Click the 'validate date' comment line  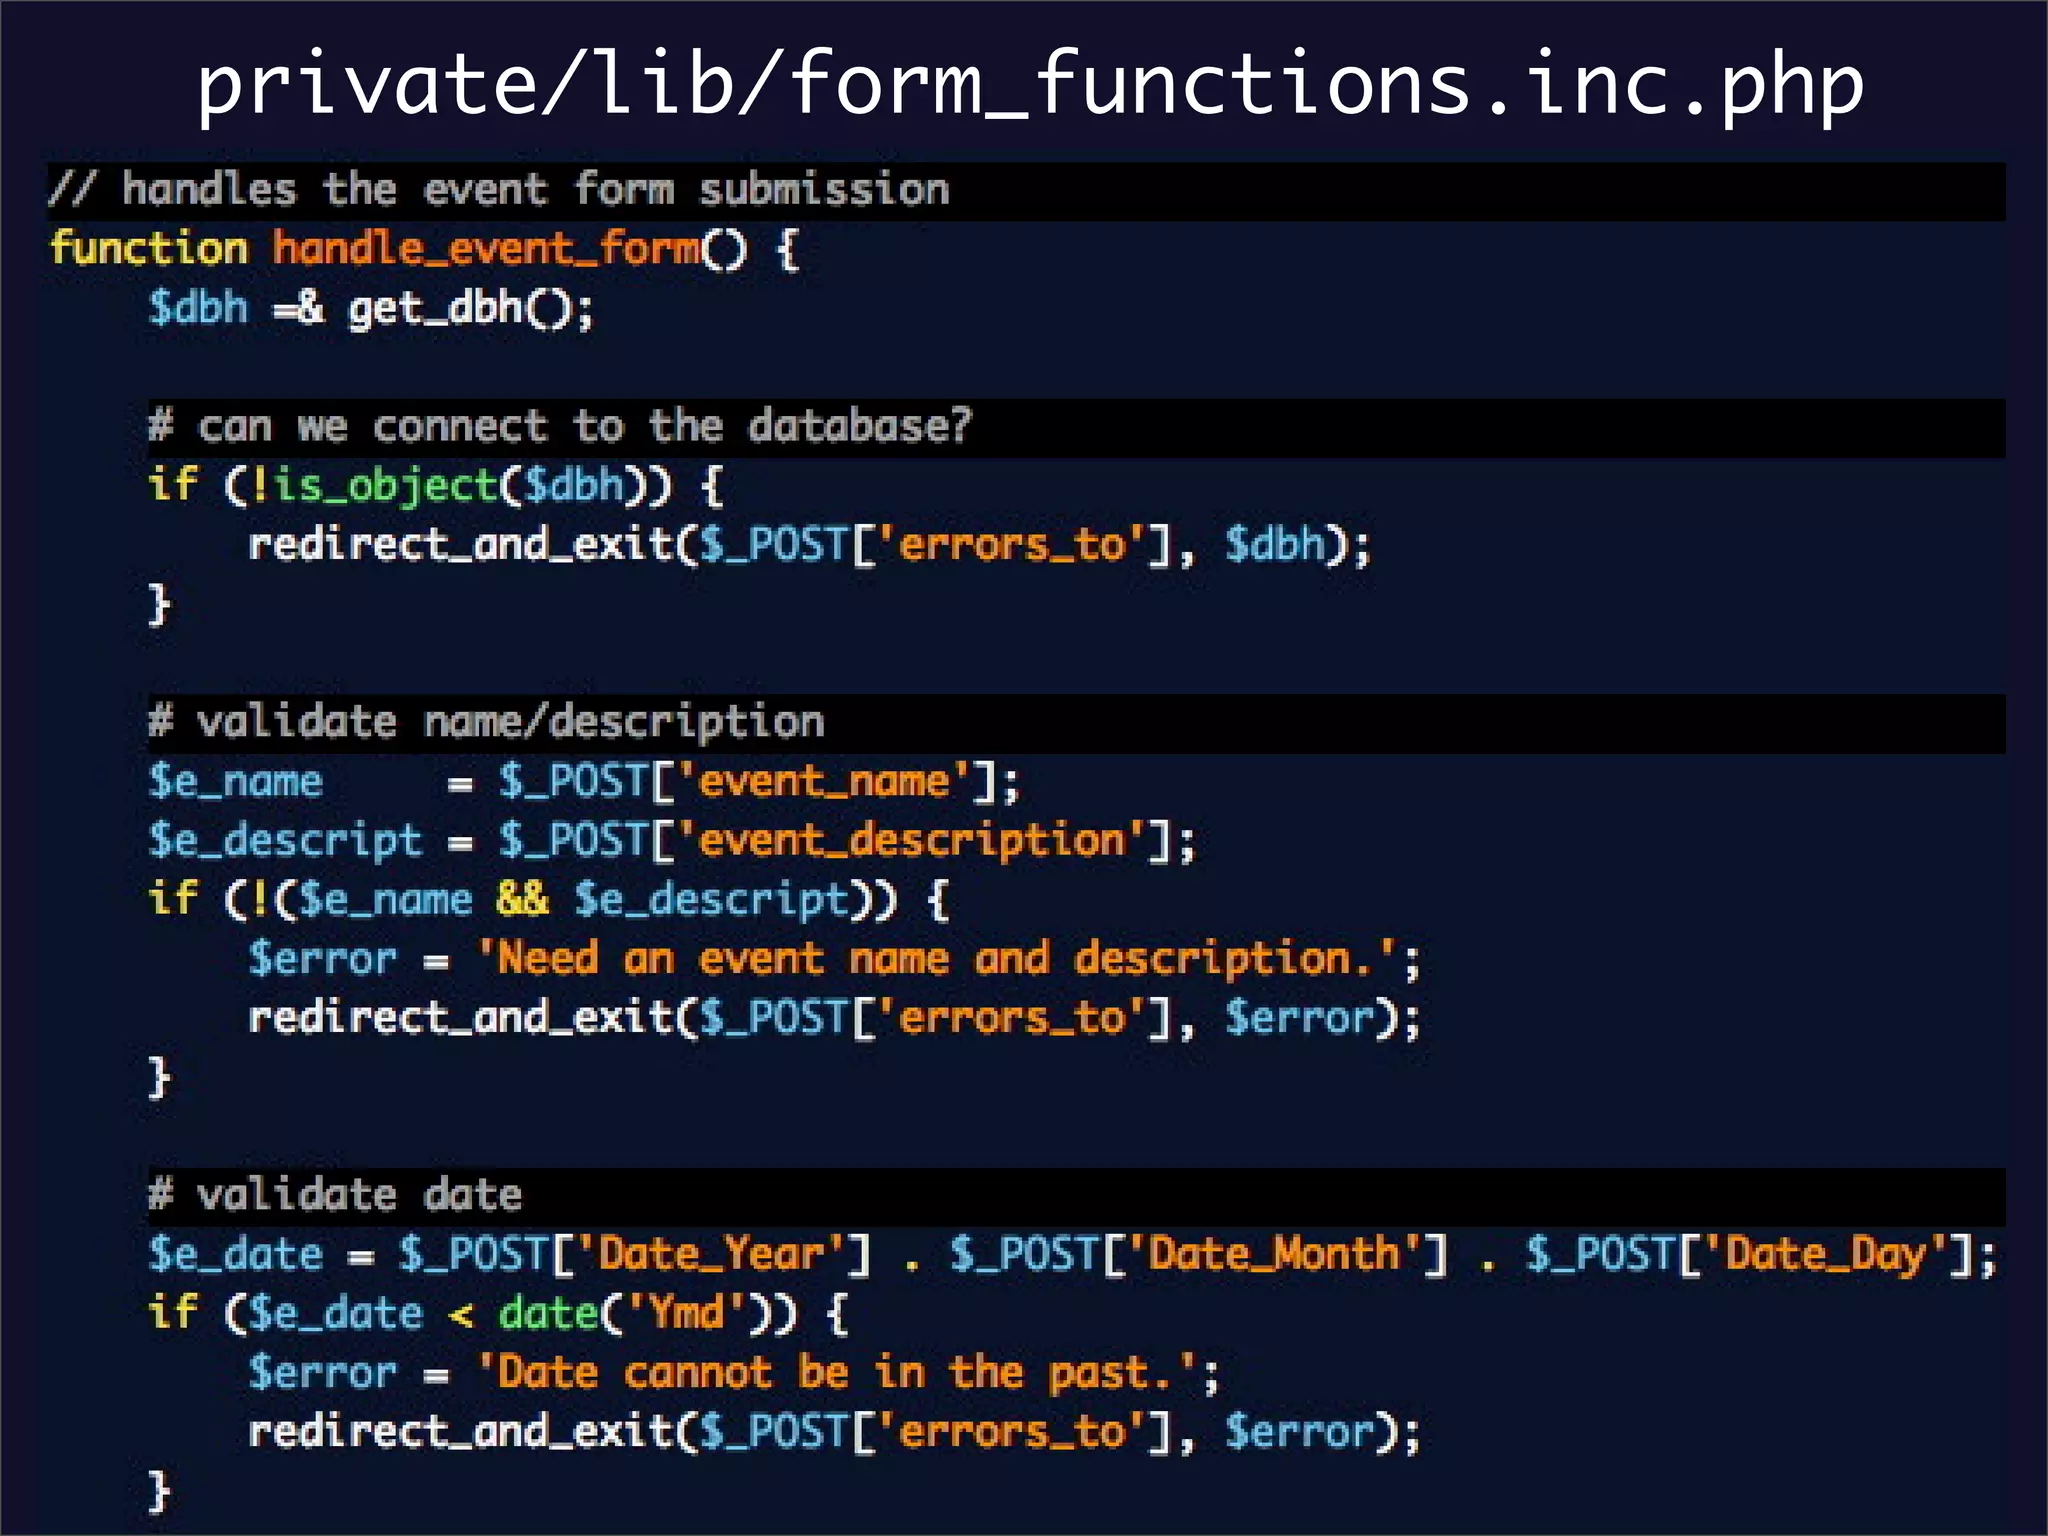click(x=335, y=1195)
